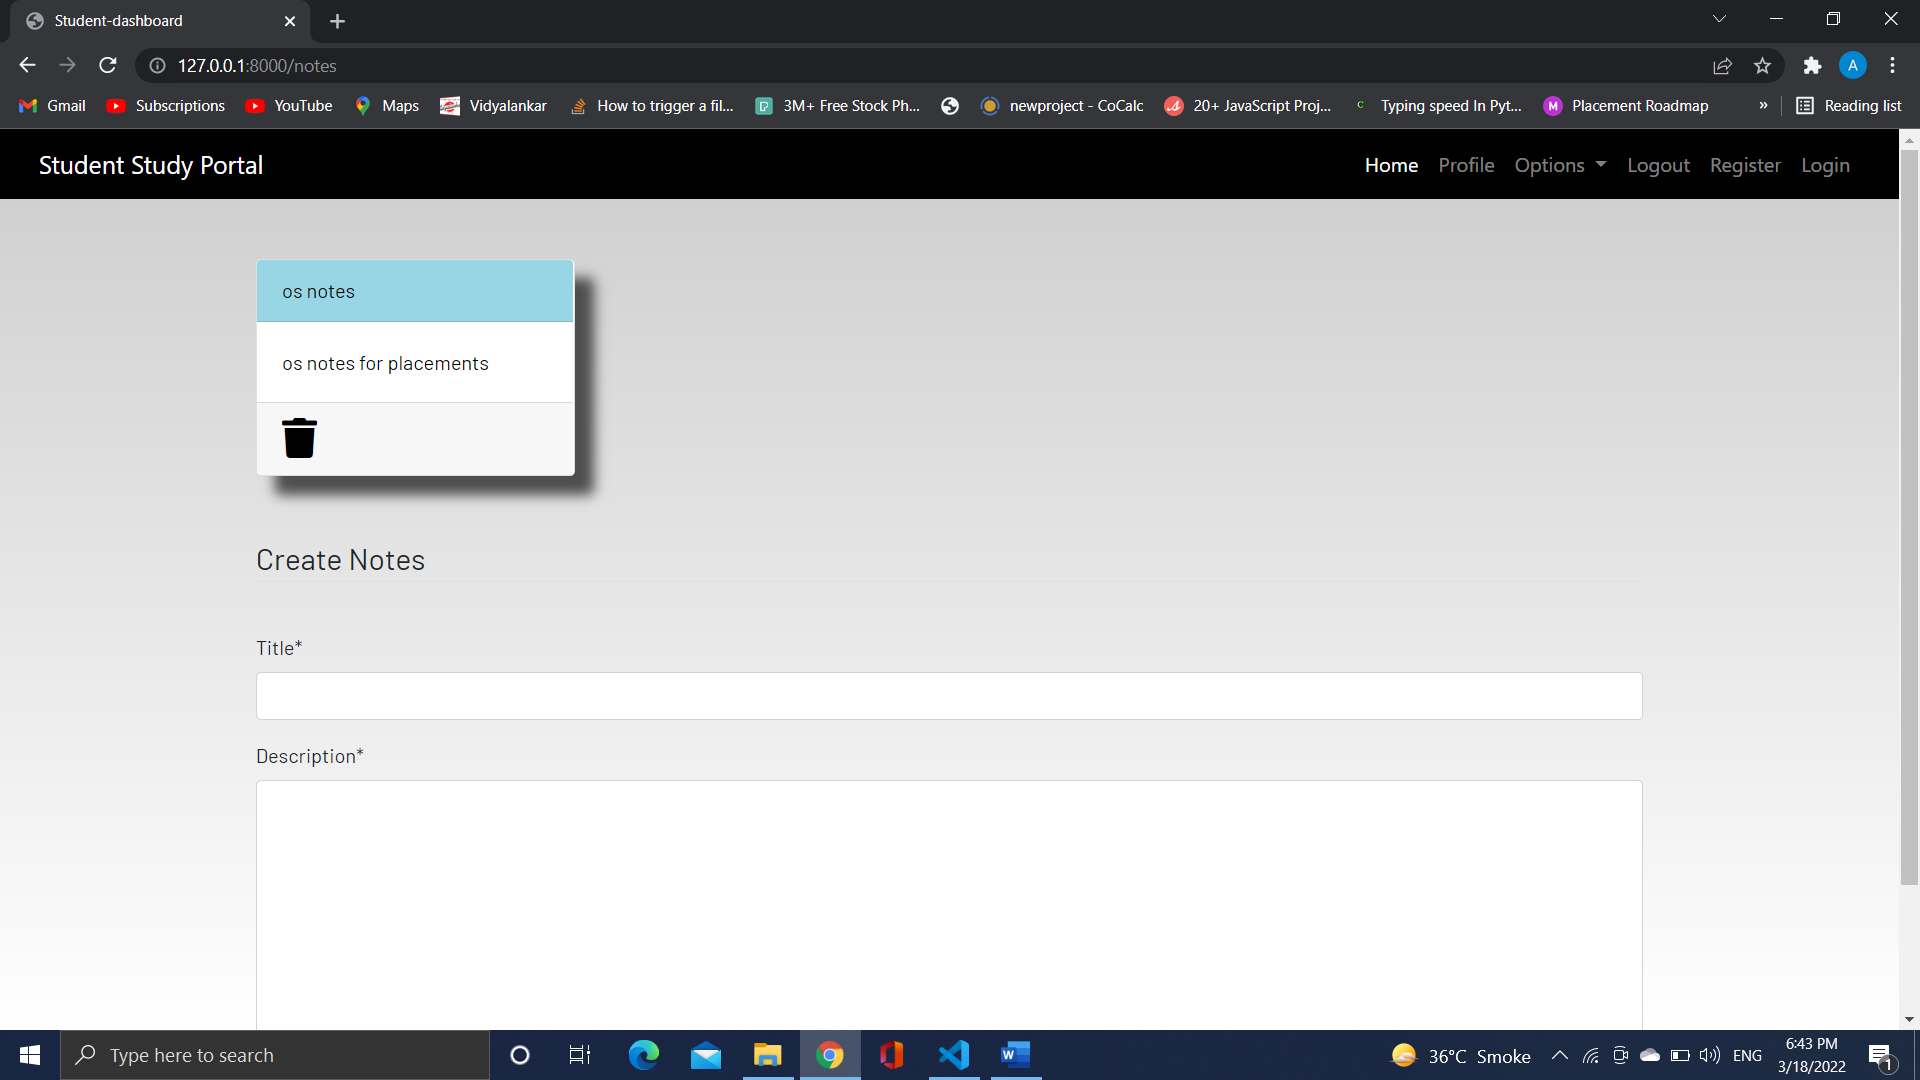The width and height of the screenshot is (1920, 1080).
Task: Open the Placement Roadmap bookmark
Action: point(1626,106)
